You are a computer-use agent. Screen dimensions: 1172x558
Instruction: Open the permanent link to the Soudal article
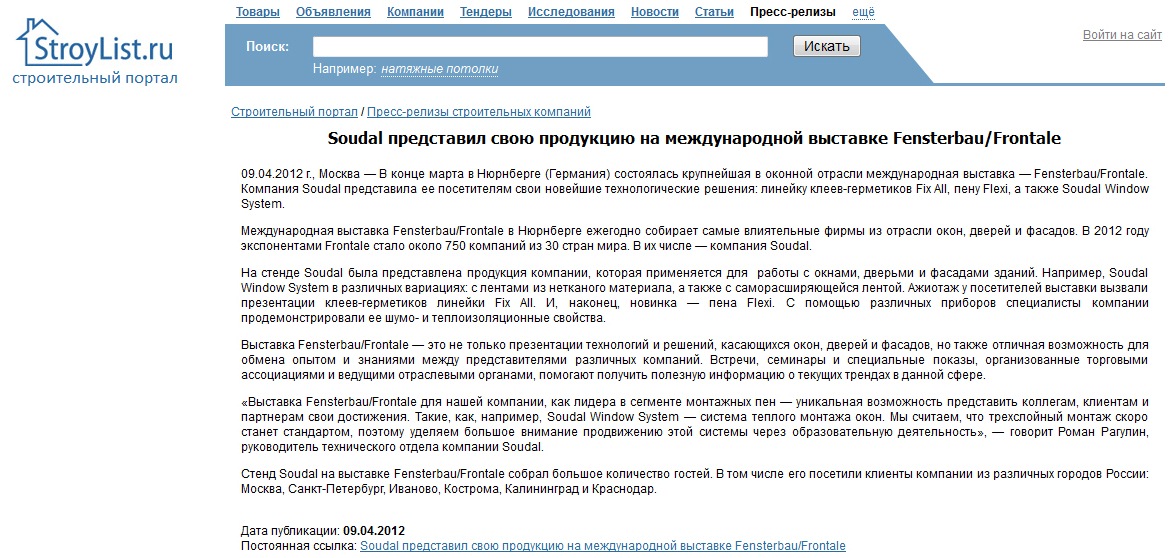pos(602,546)
